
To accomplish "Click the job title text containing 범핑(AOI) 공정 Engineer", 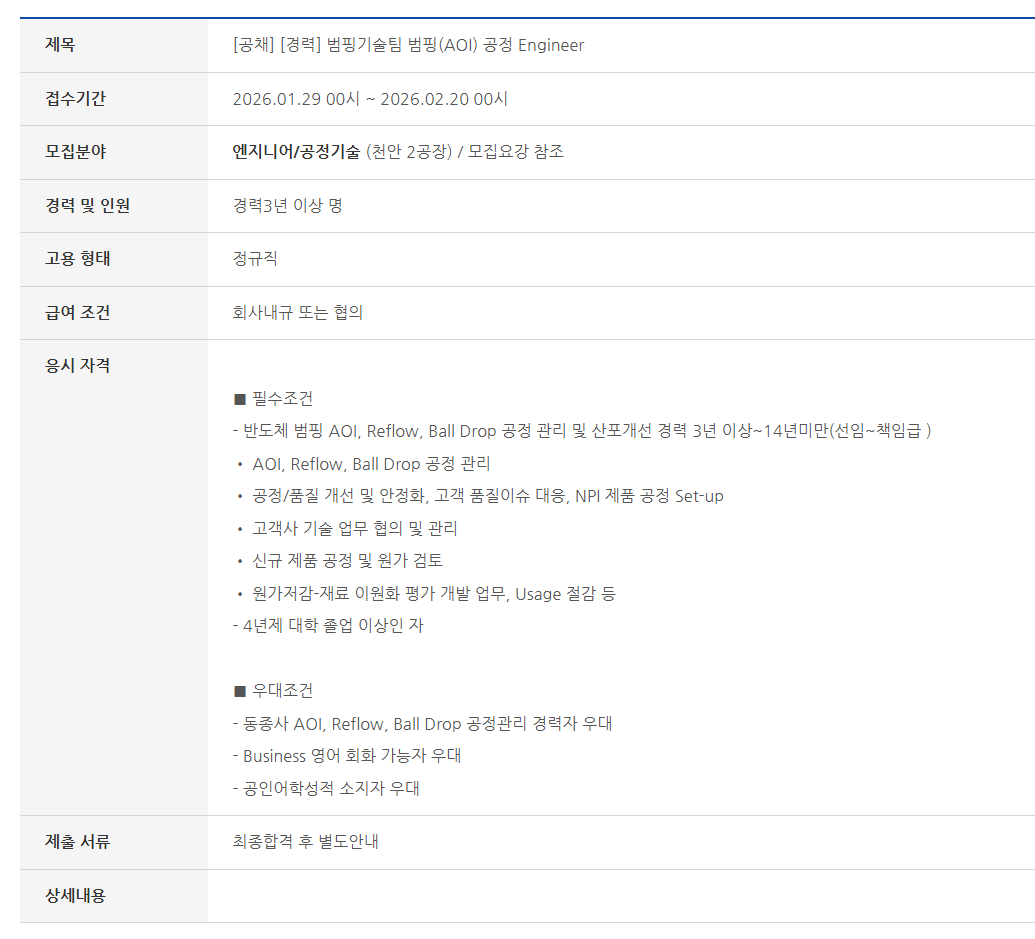I will pyautogui.click(x=408, y=45).
